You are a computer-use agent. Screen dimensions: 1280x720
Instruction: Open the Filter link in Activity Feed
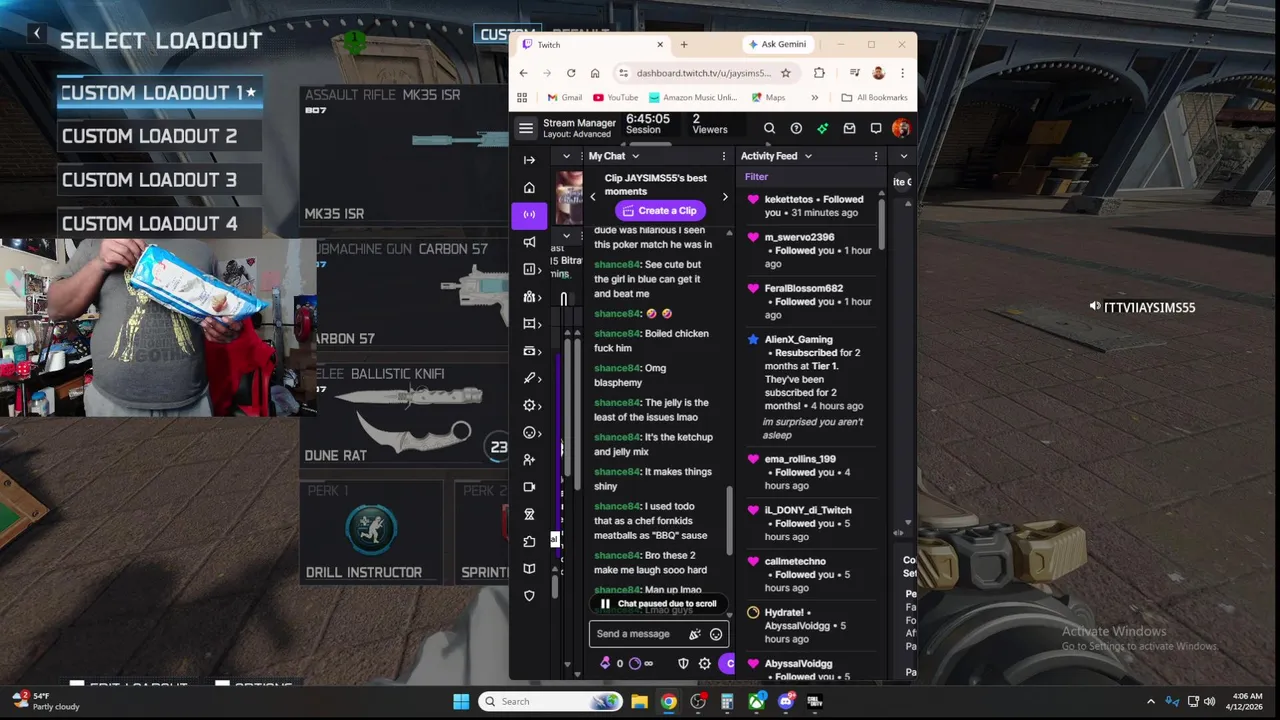click(756, 177)
